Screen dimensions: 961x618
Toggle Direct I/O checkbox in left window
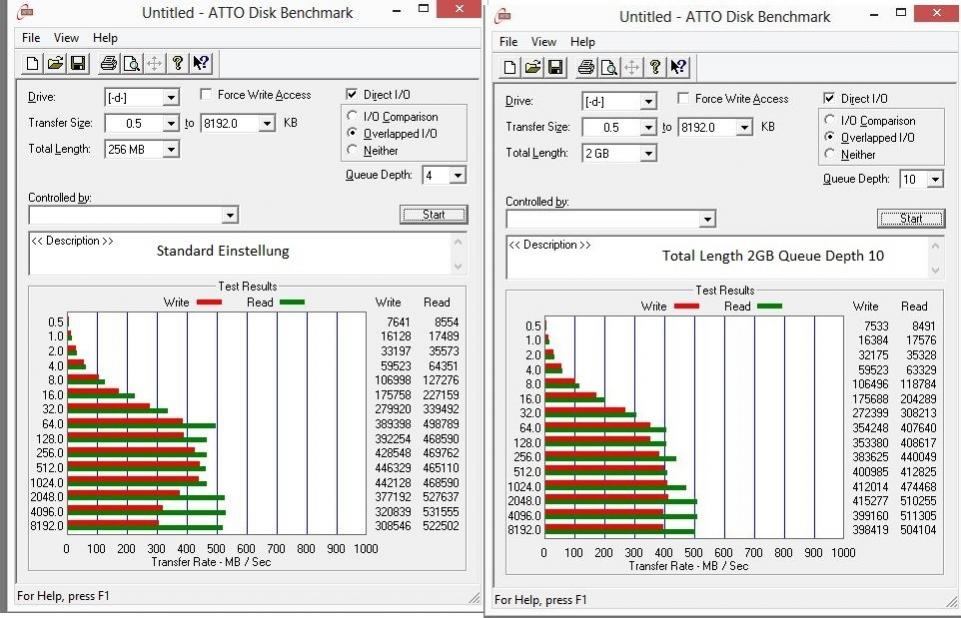[352, 94]
